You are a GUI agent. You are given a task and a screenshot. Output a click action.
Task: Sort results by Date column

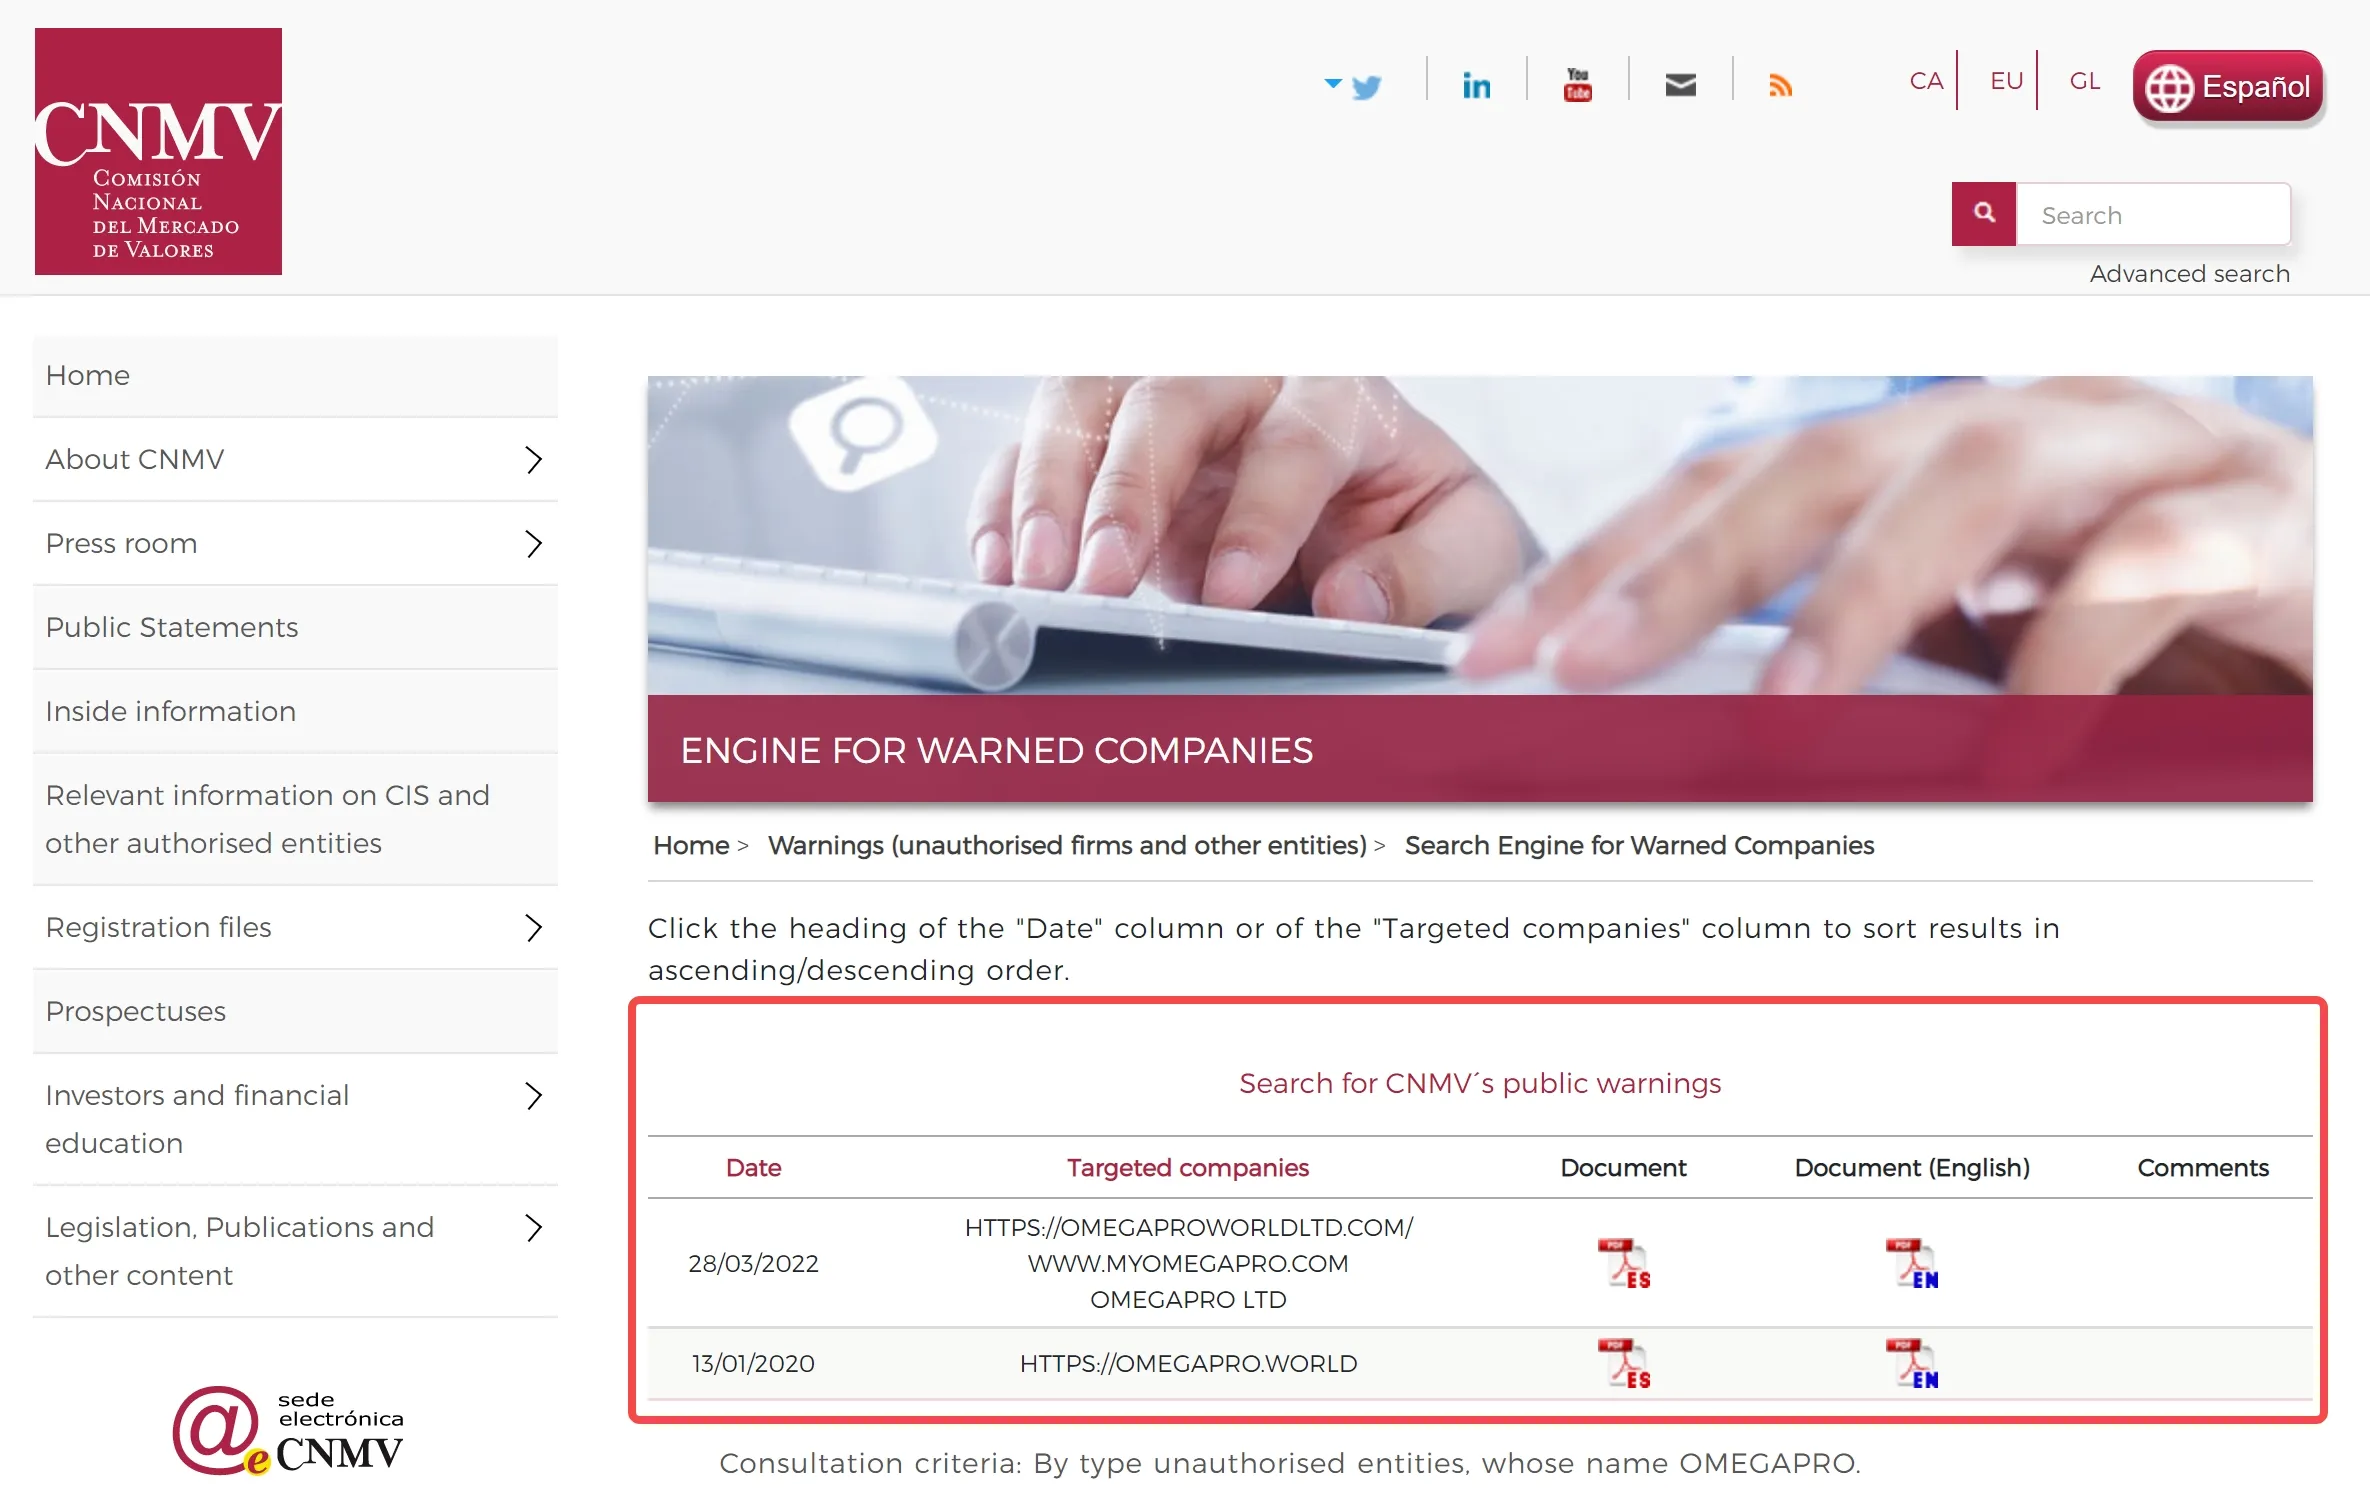(x=753, y=1167)
